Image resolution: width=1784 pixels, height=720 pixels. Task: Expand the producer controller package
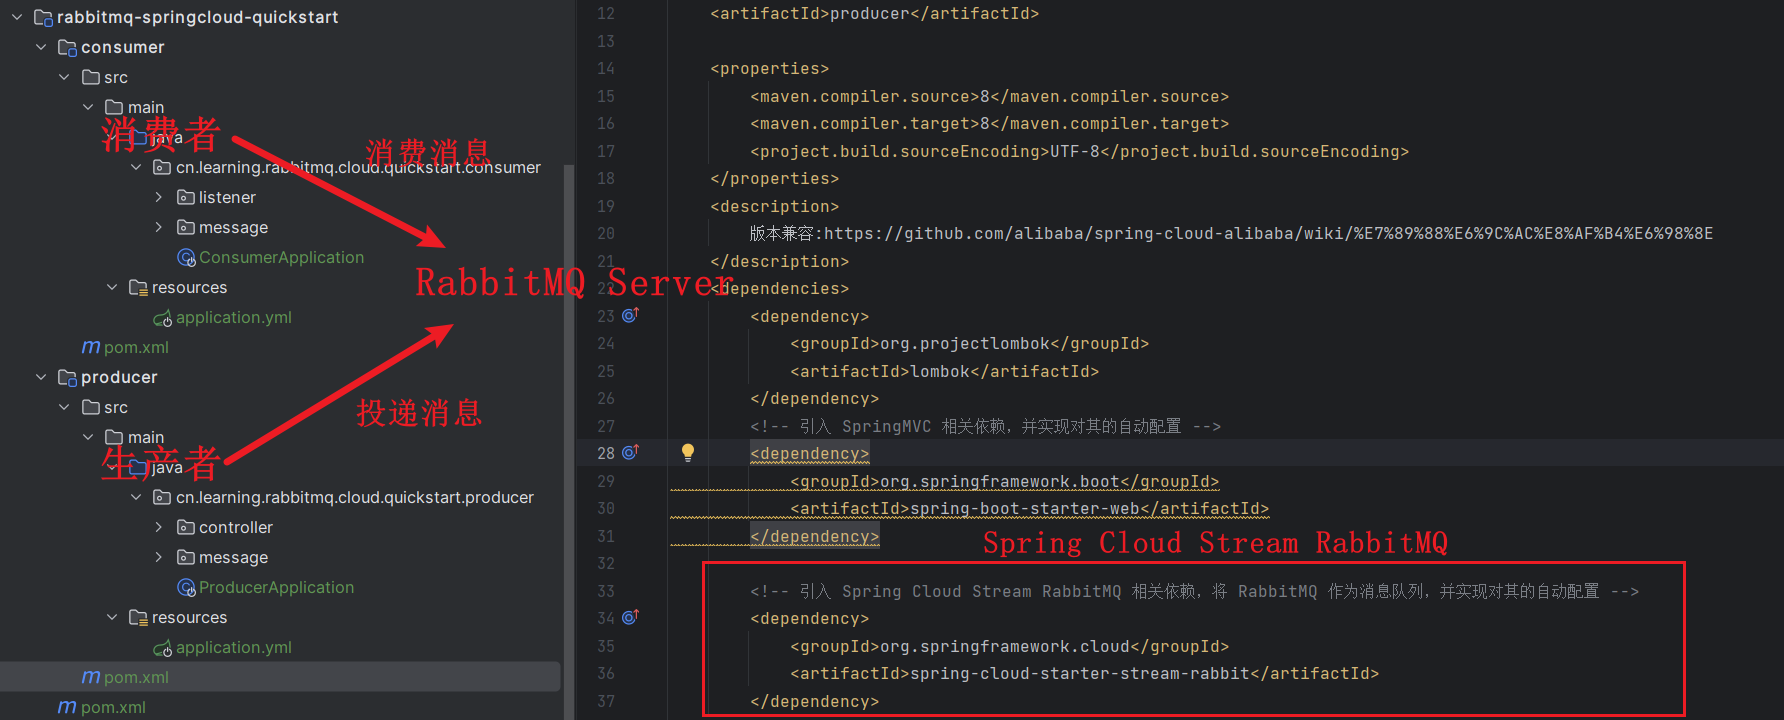click(x=159, y=527)
